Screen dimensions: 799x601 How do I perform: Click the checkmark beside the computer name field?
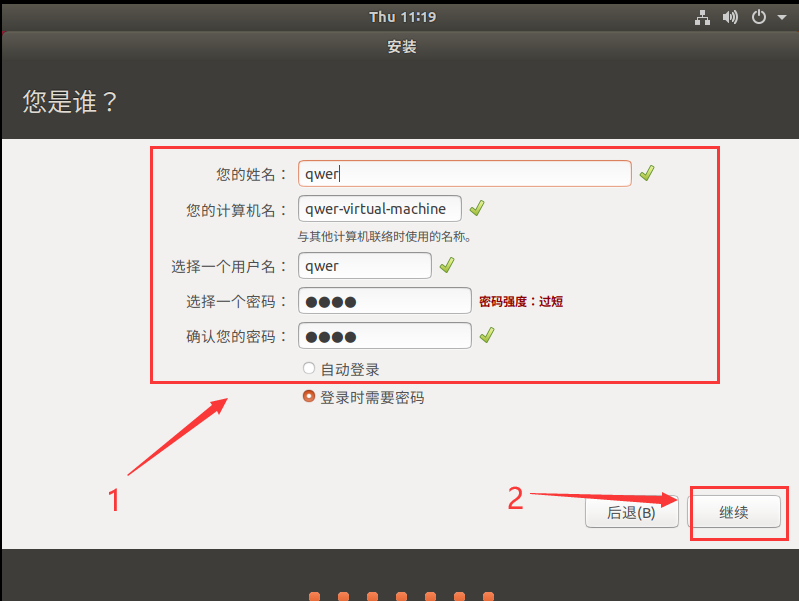click(477, 208)
